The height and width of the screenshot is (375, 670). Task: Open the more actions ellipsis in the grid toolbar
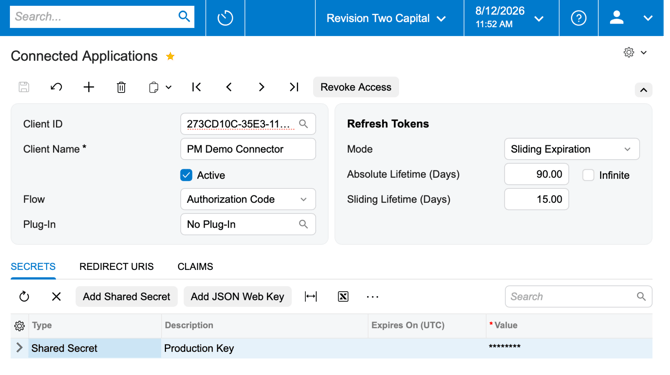[373, 296]
